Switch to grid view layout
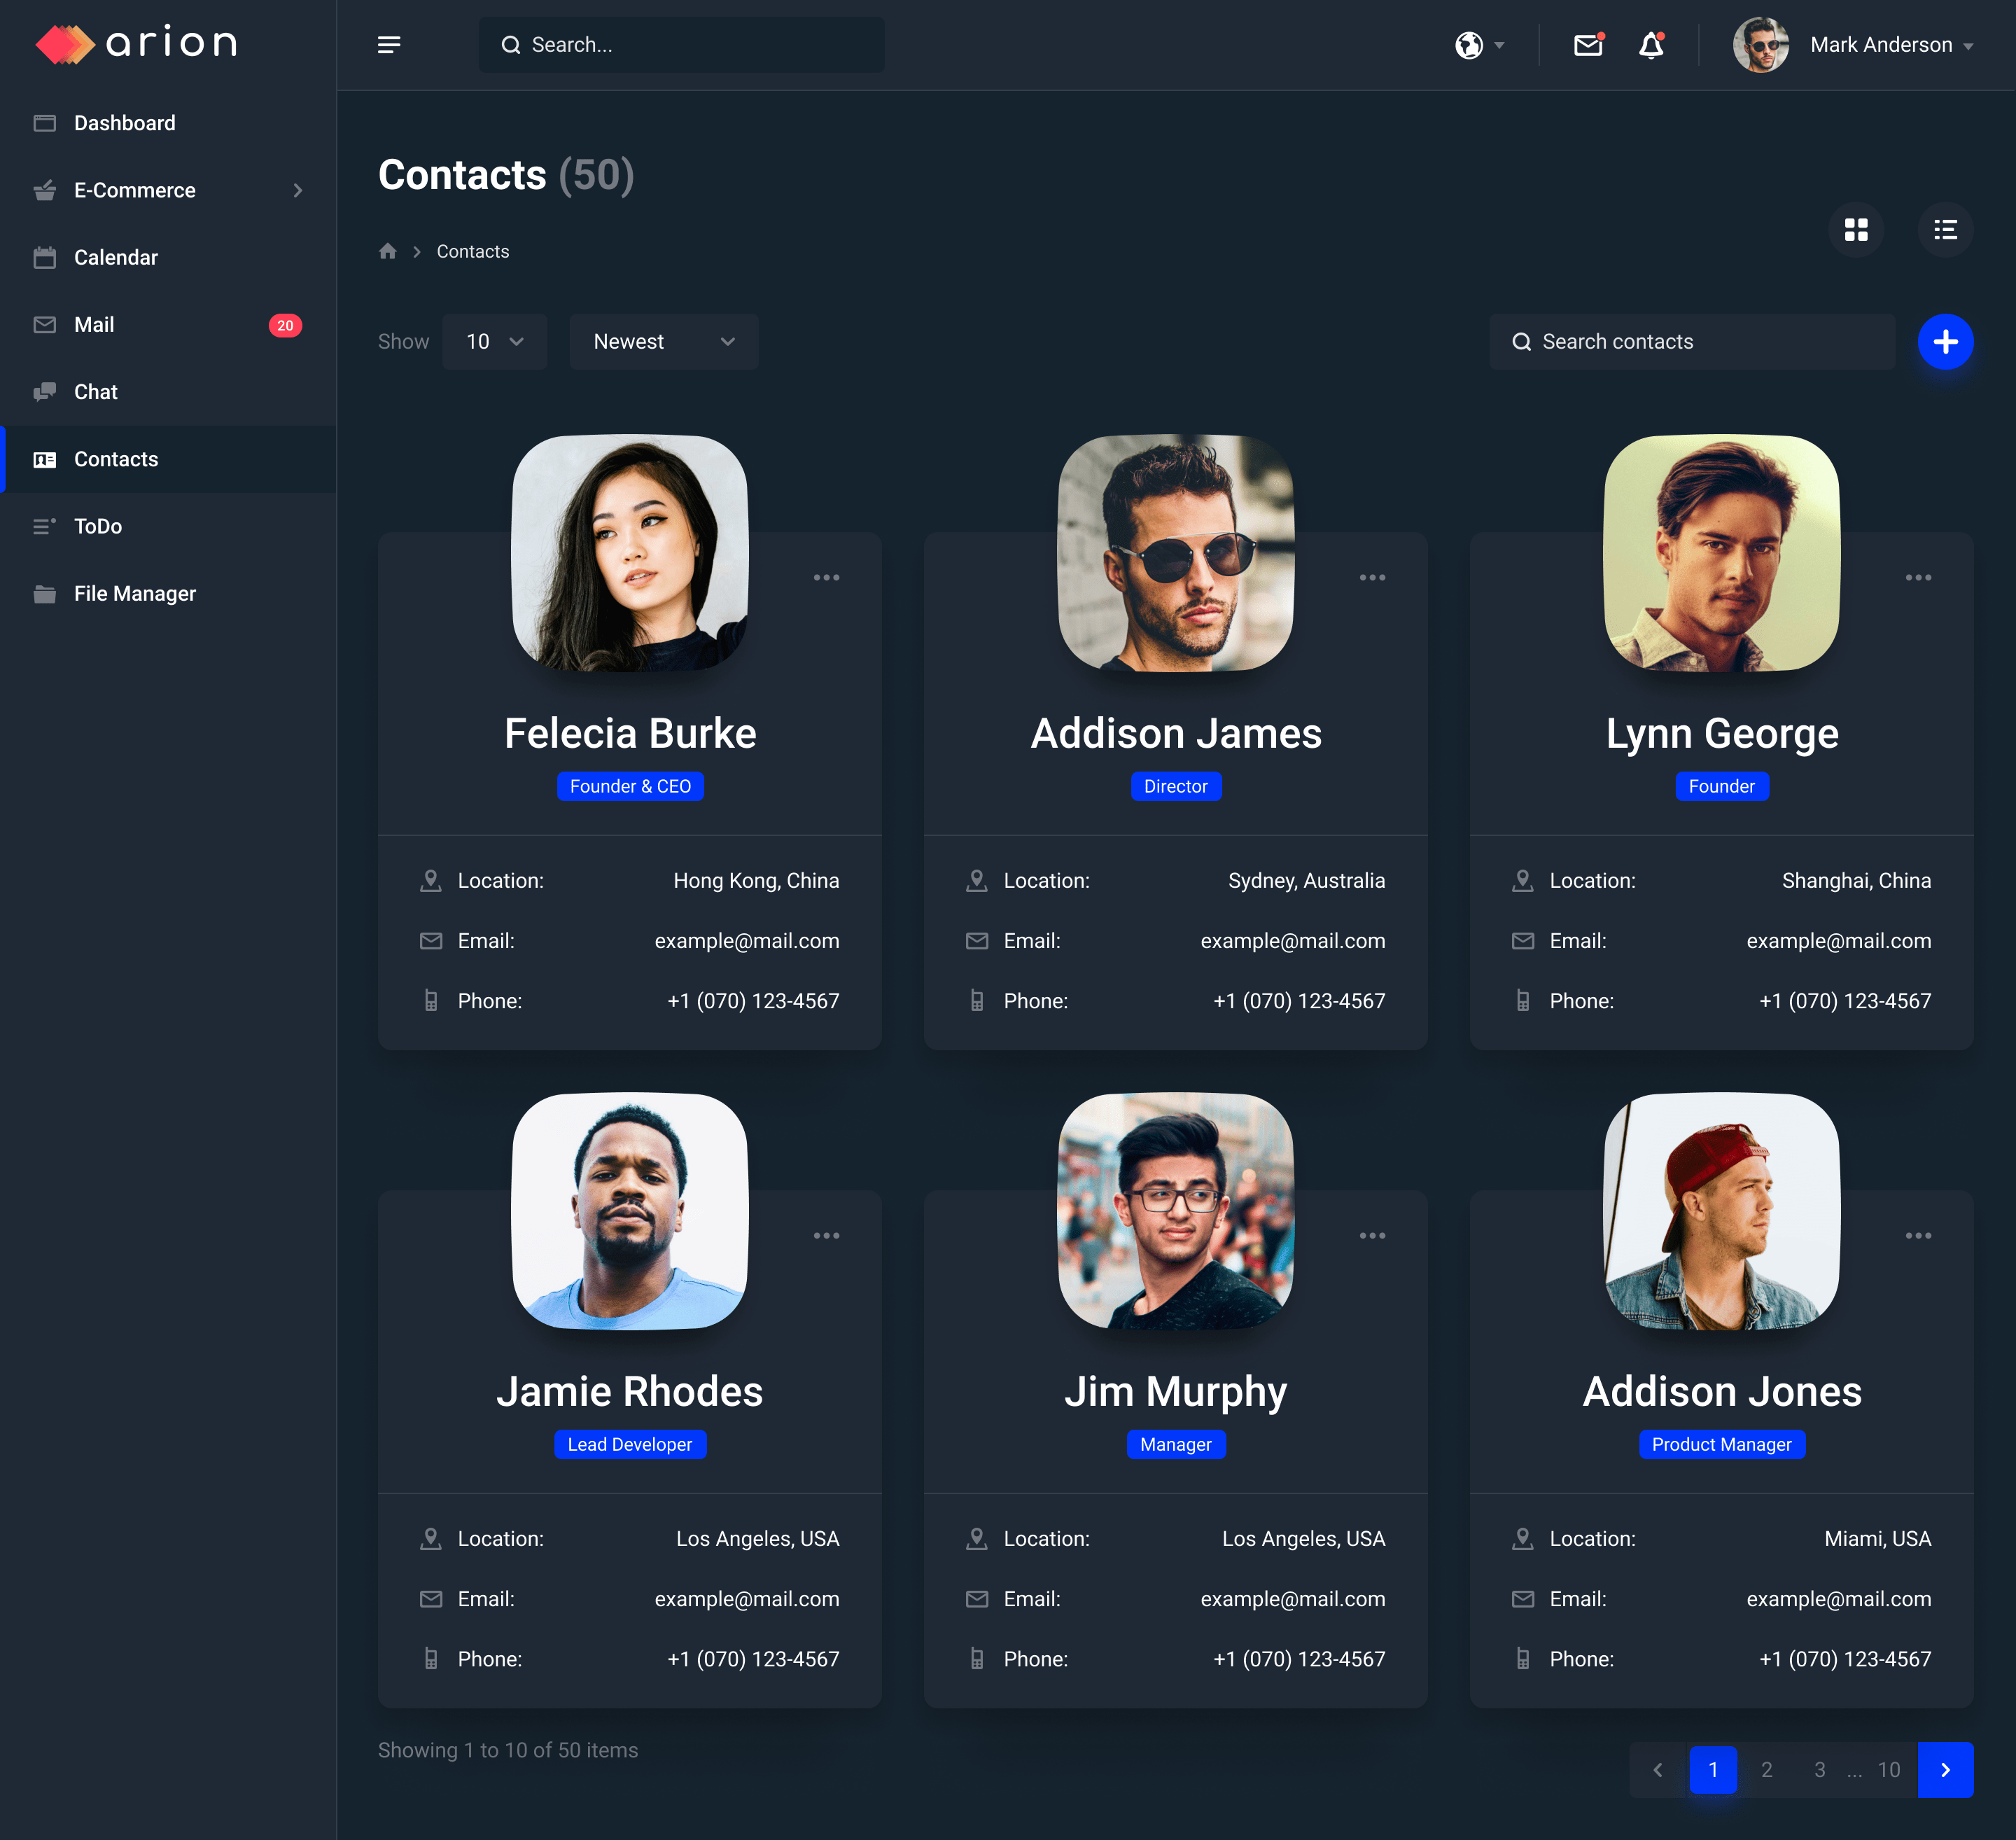This screenshot has width=2016, height=1840. pos(1856,230)
